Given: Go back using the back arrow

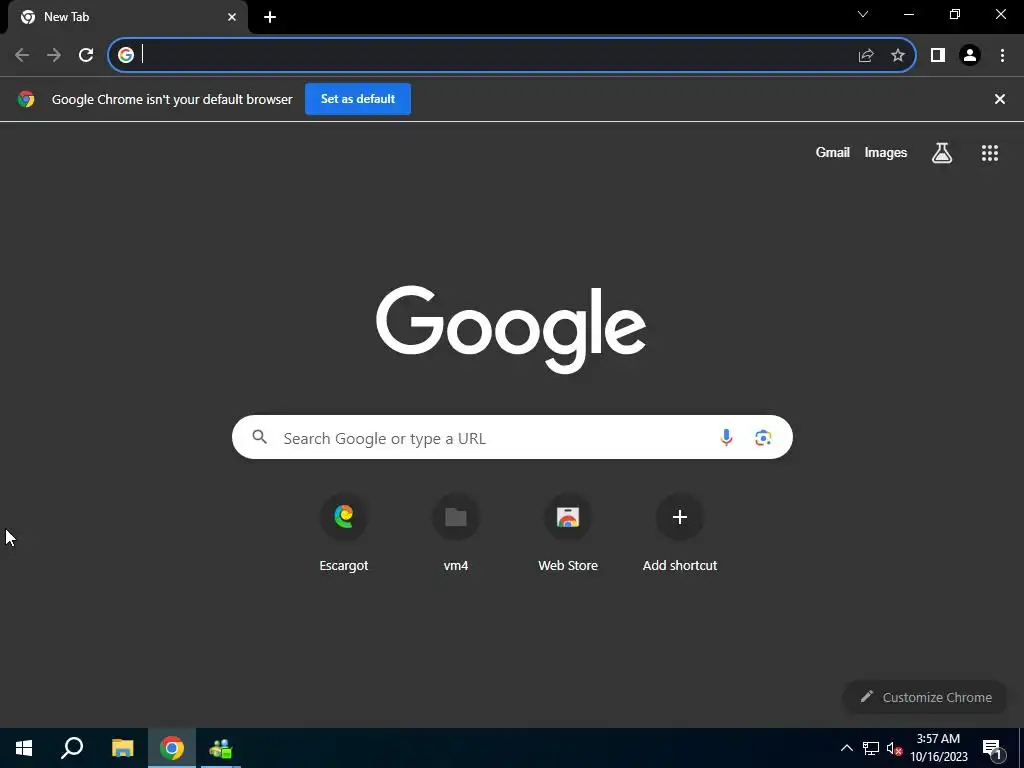Looking at the screenshot, I should (x=22, y=56).
